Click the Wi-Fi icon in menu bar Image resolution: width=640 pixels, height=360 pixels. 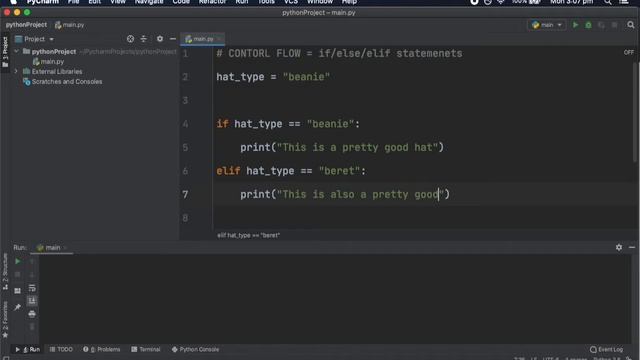(x=501, y=2)
